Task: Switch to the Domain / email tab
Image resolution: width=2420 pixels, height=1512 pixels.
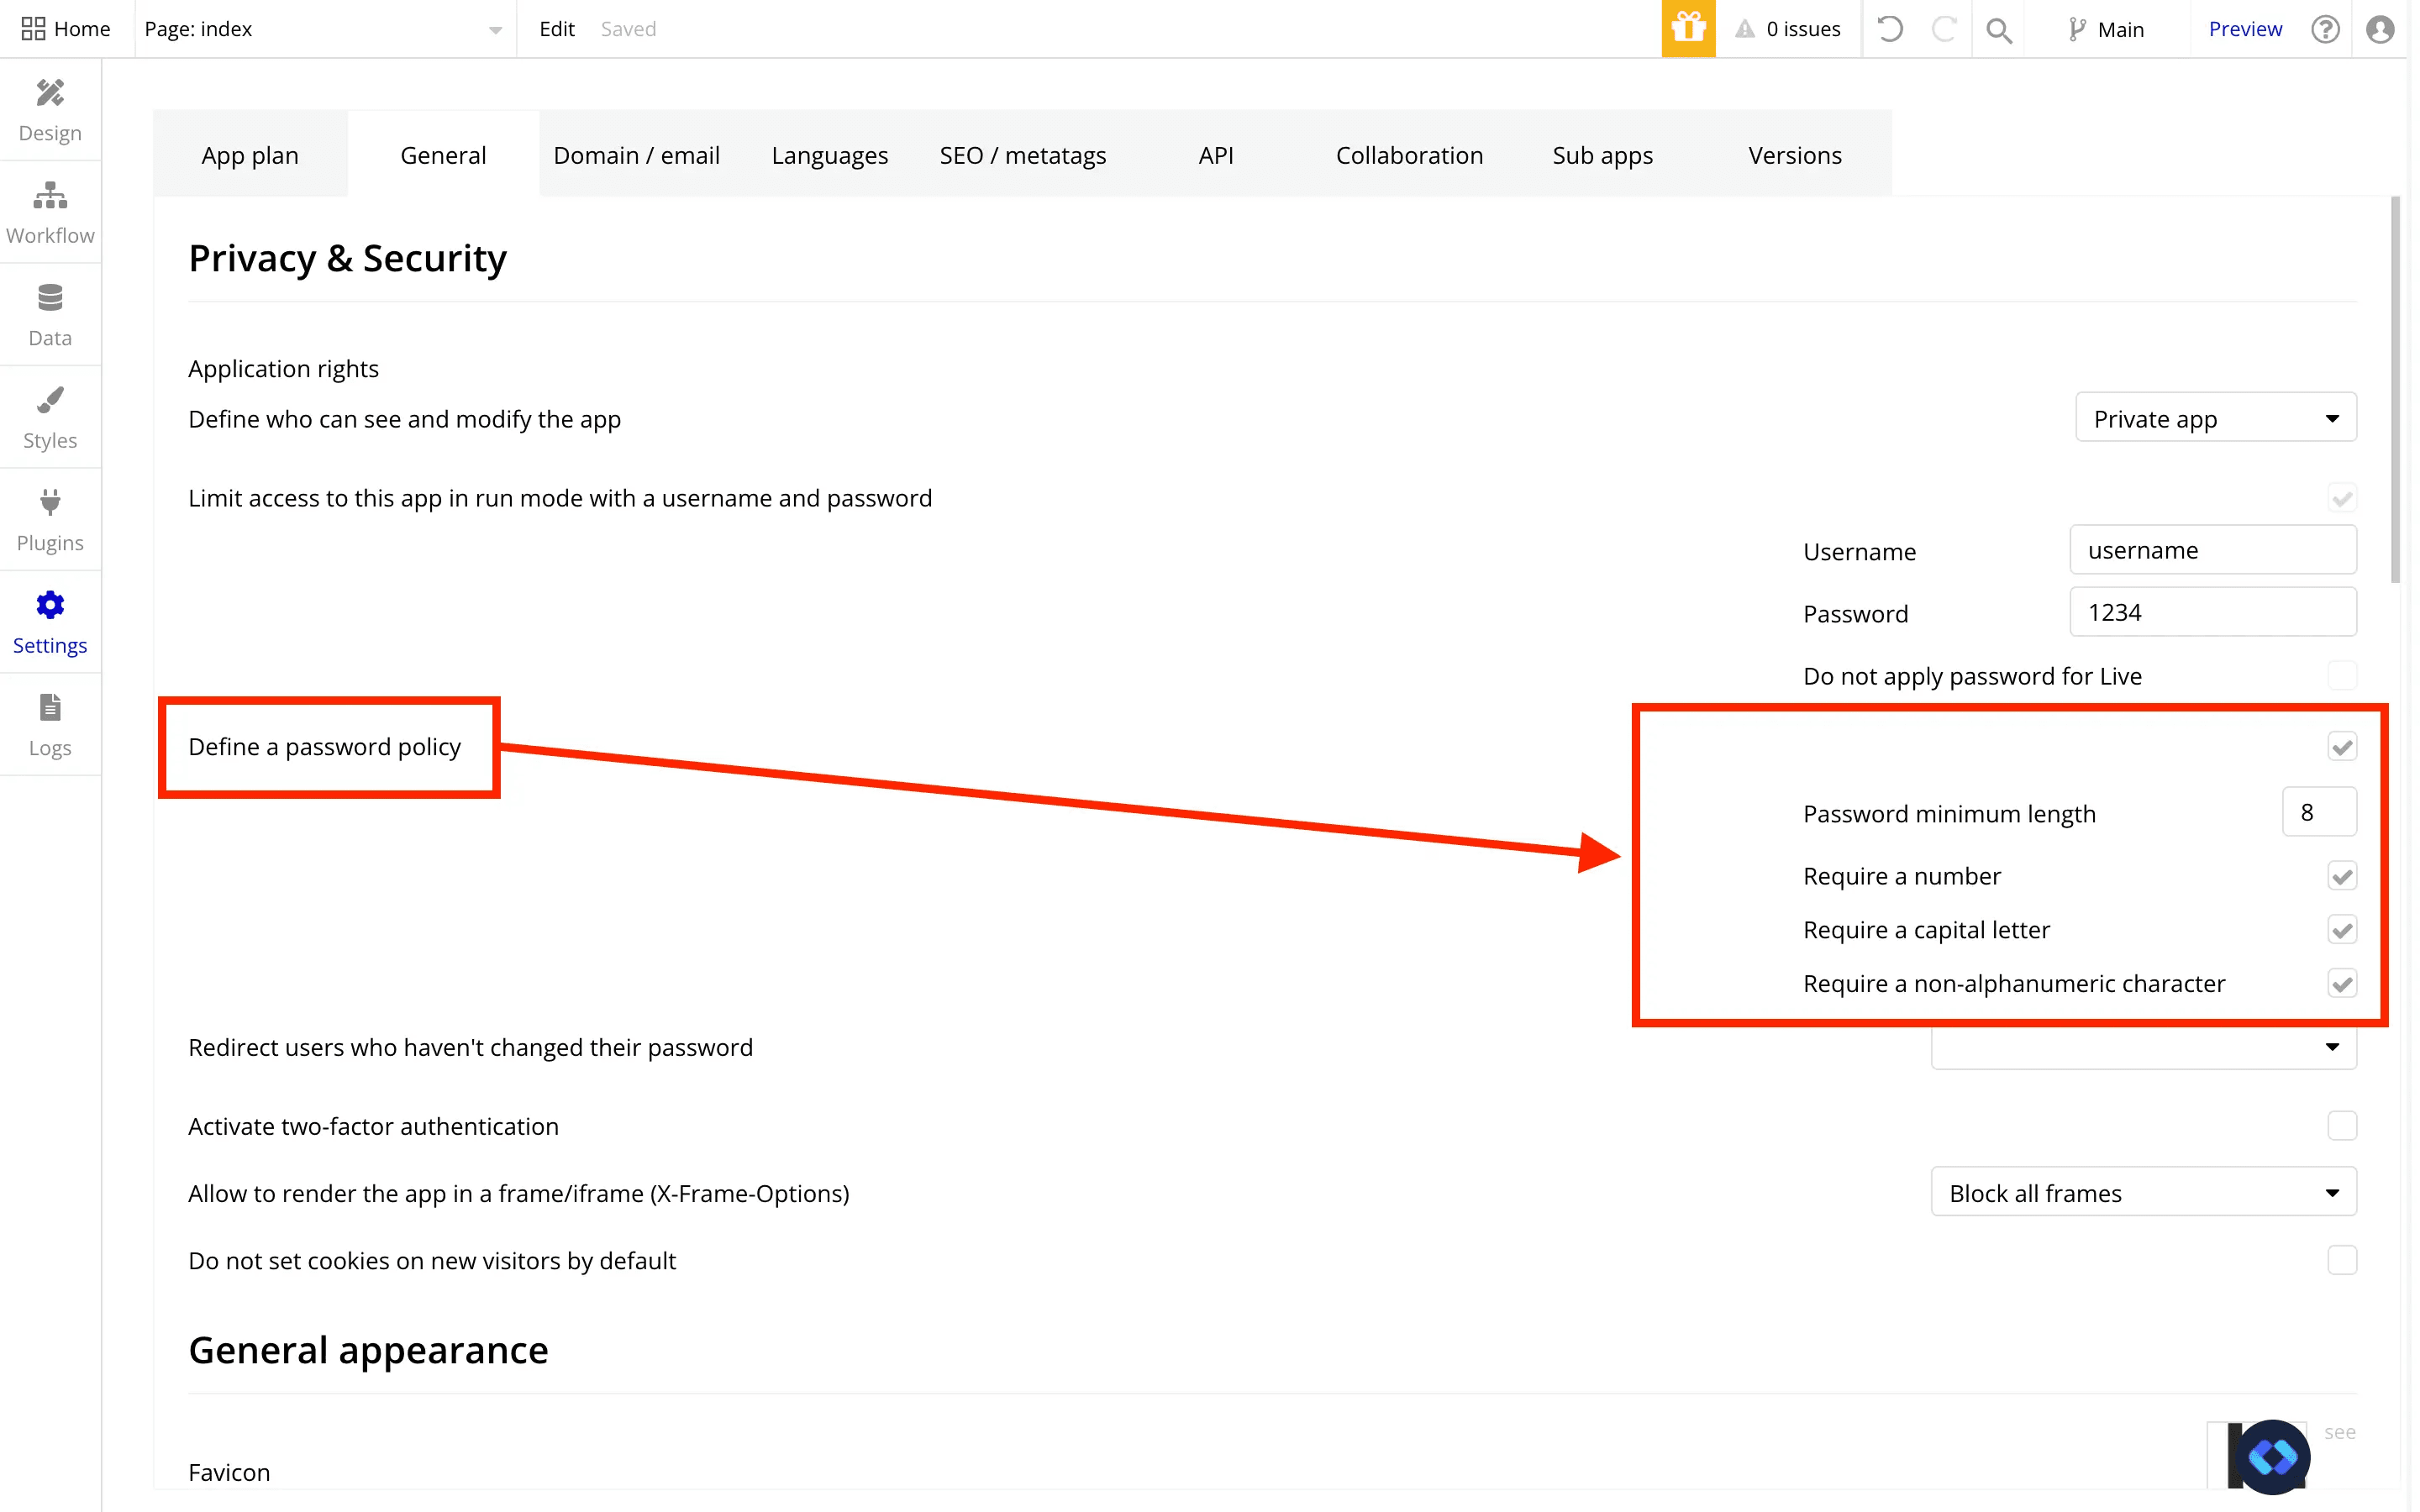Action: point(636,155)
